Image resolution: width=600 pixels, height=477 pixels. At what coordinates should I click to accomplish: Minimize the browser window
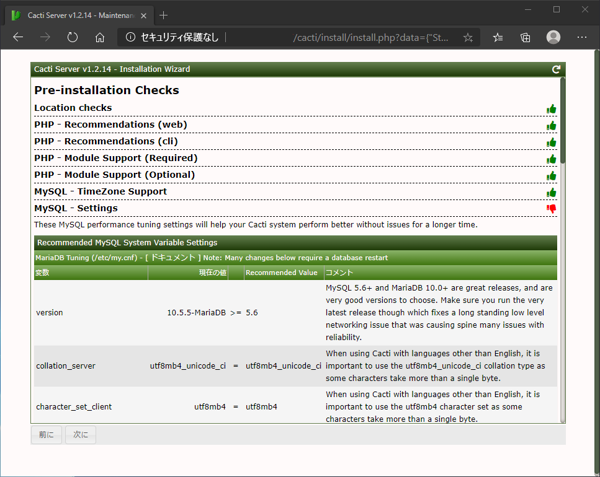tap(528, 10)
